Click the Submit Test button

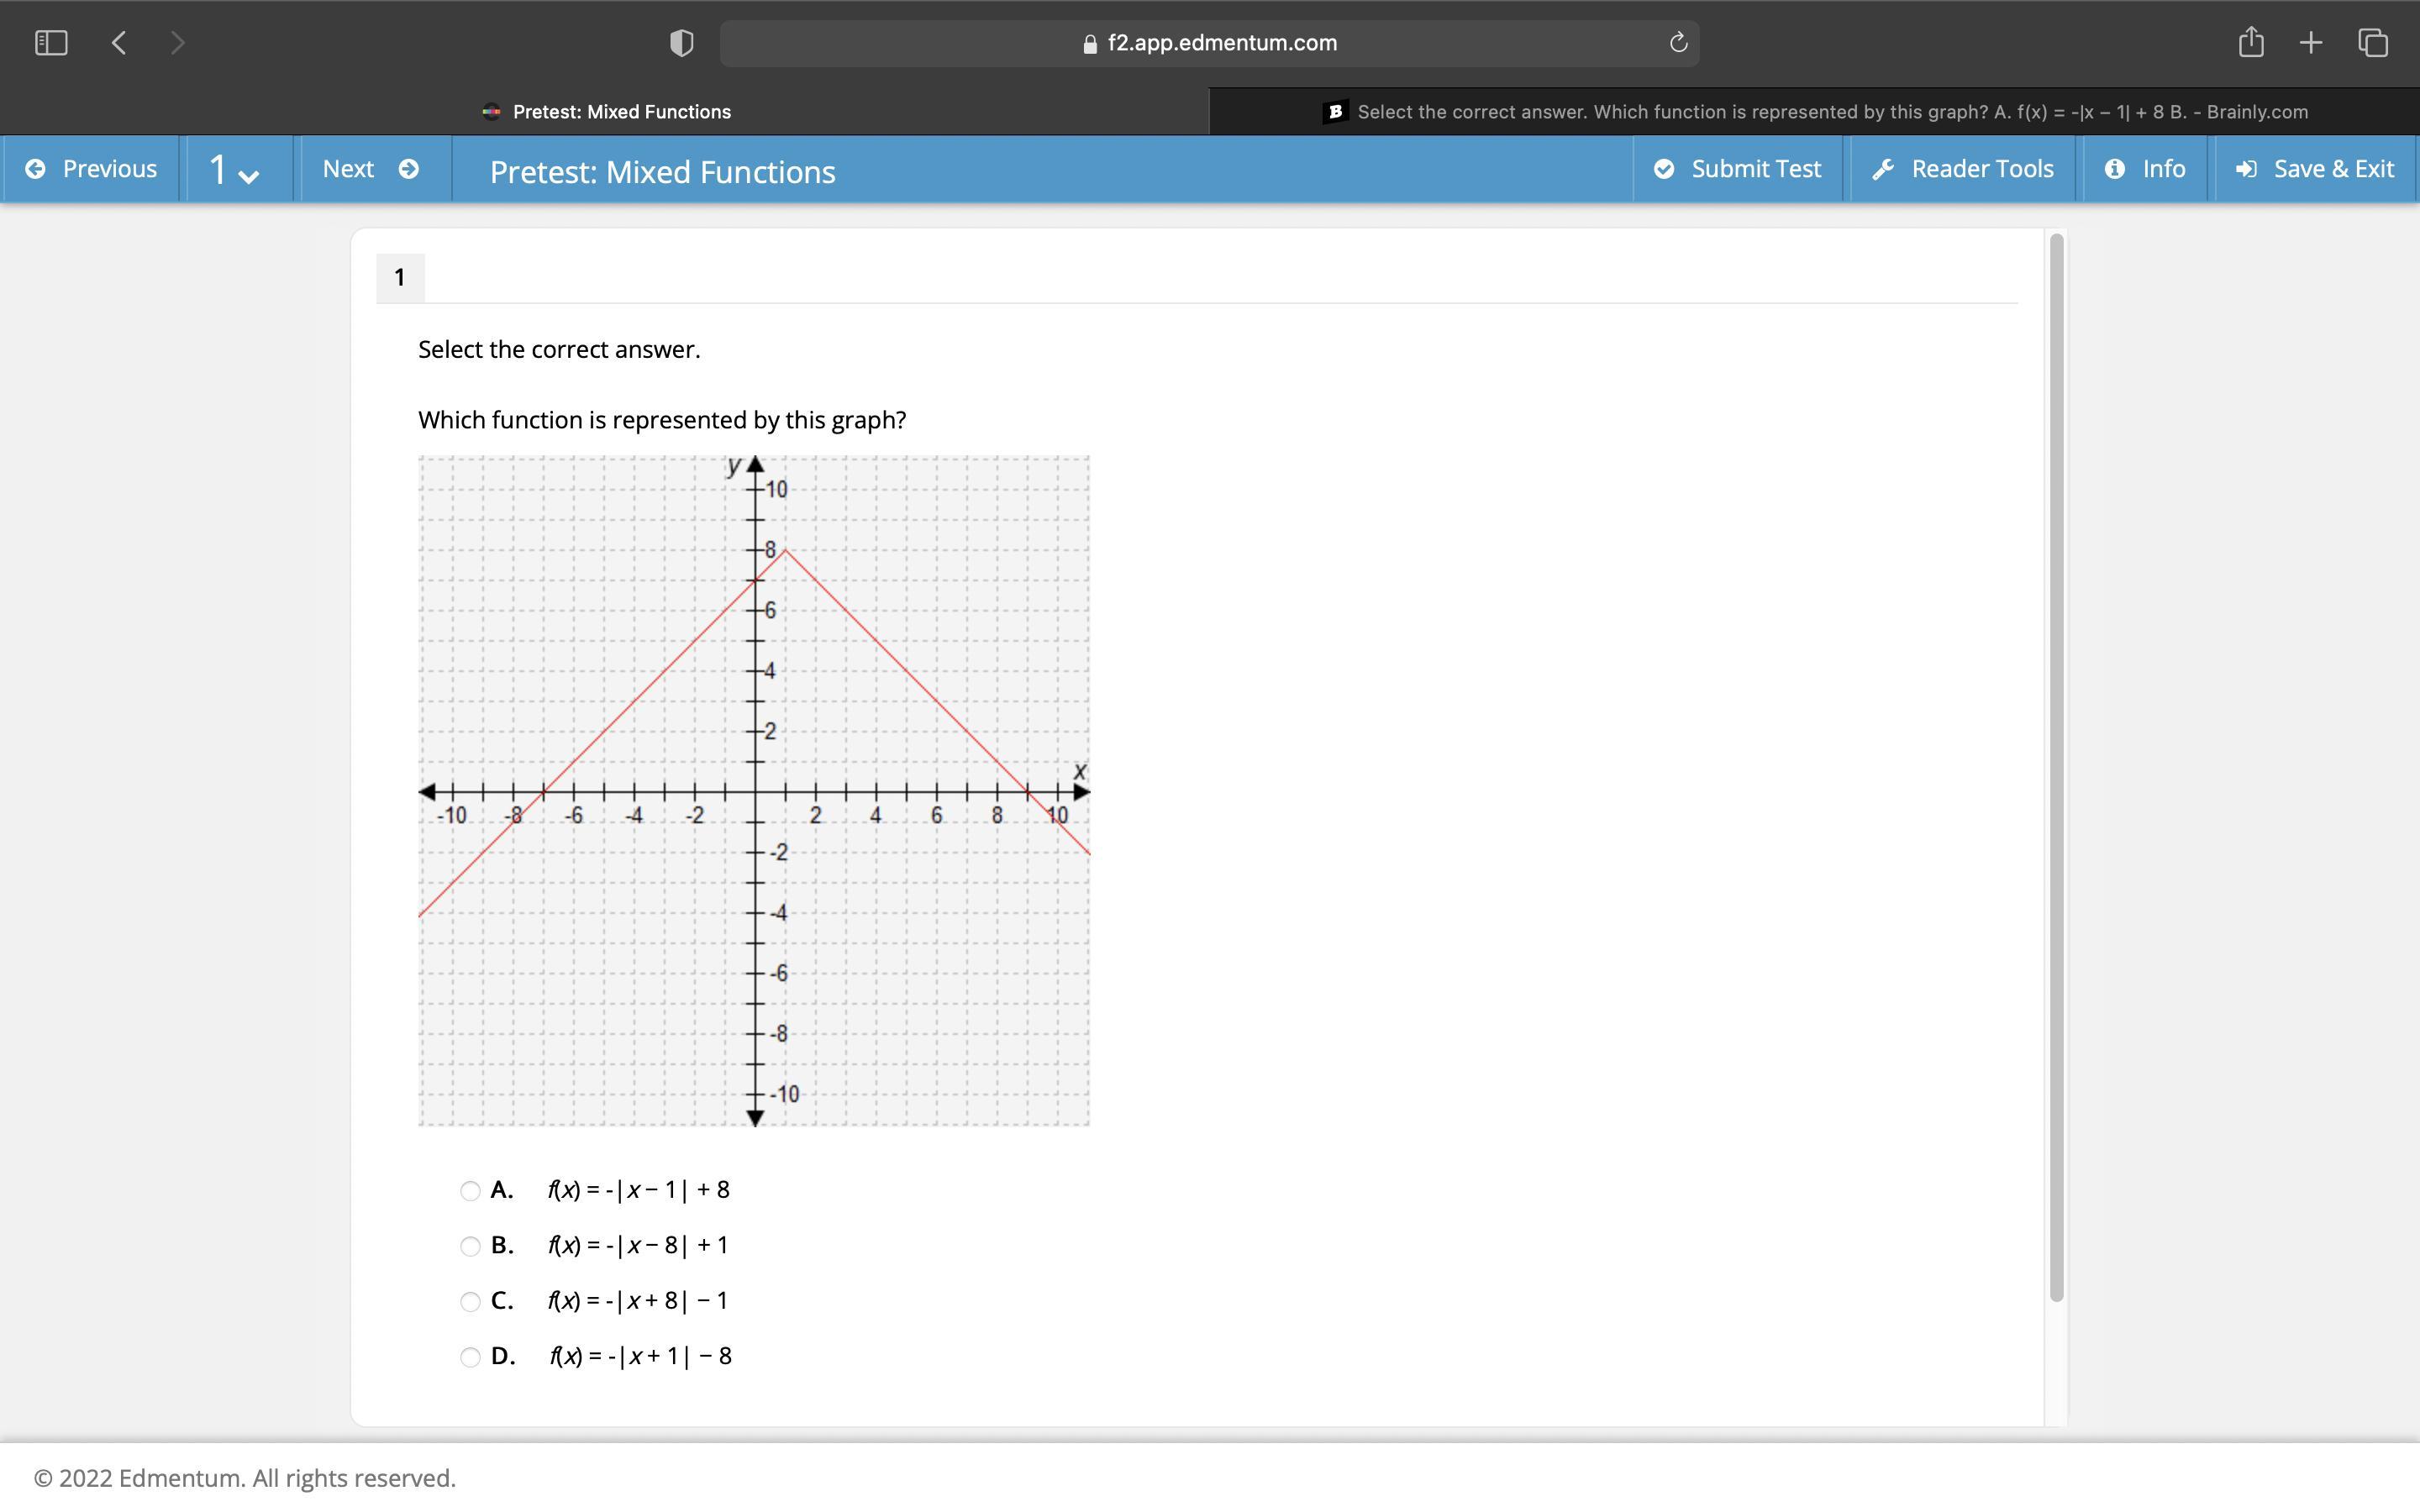tap(1738, 169)
